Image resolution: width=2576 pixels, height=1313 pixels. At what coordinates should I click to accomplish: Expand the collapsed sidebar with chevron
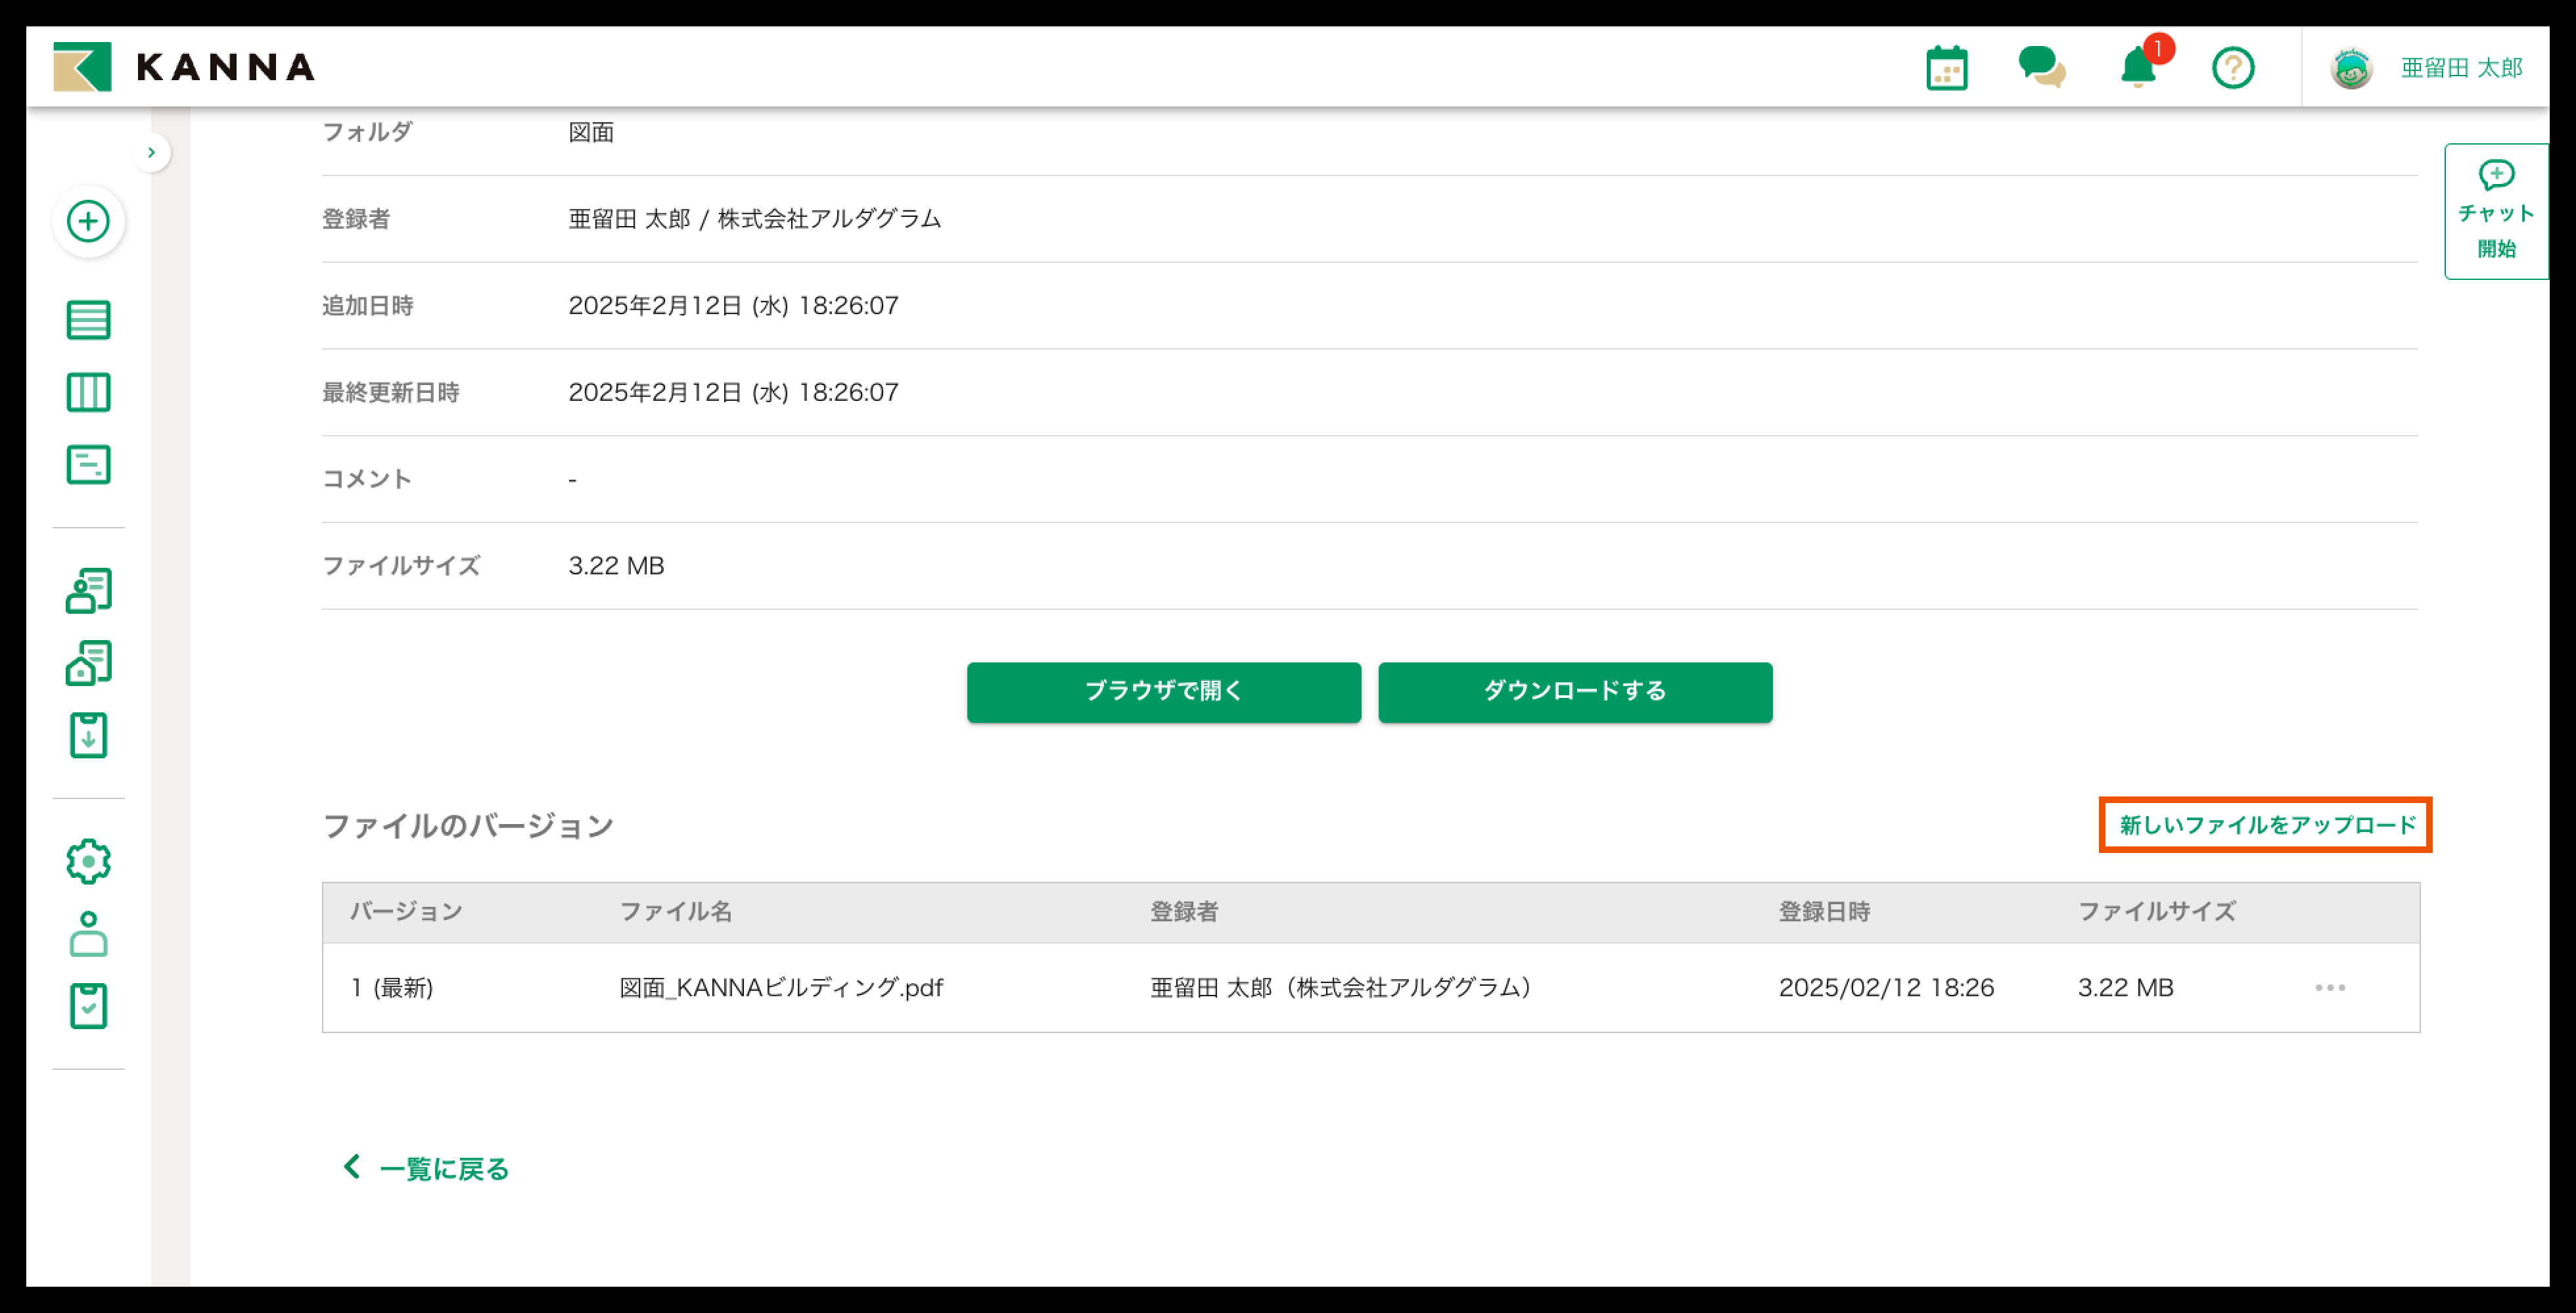(x=151, y=153)
